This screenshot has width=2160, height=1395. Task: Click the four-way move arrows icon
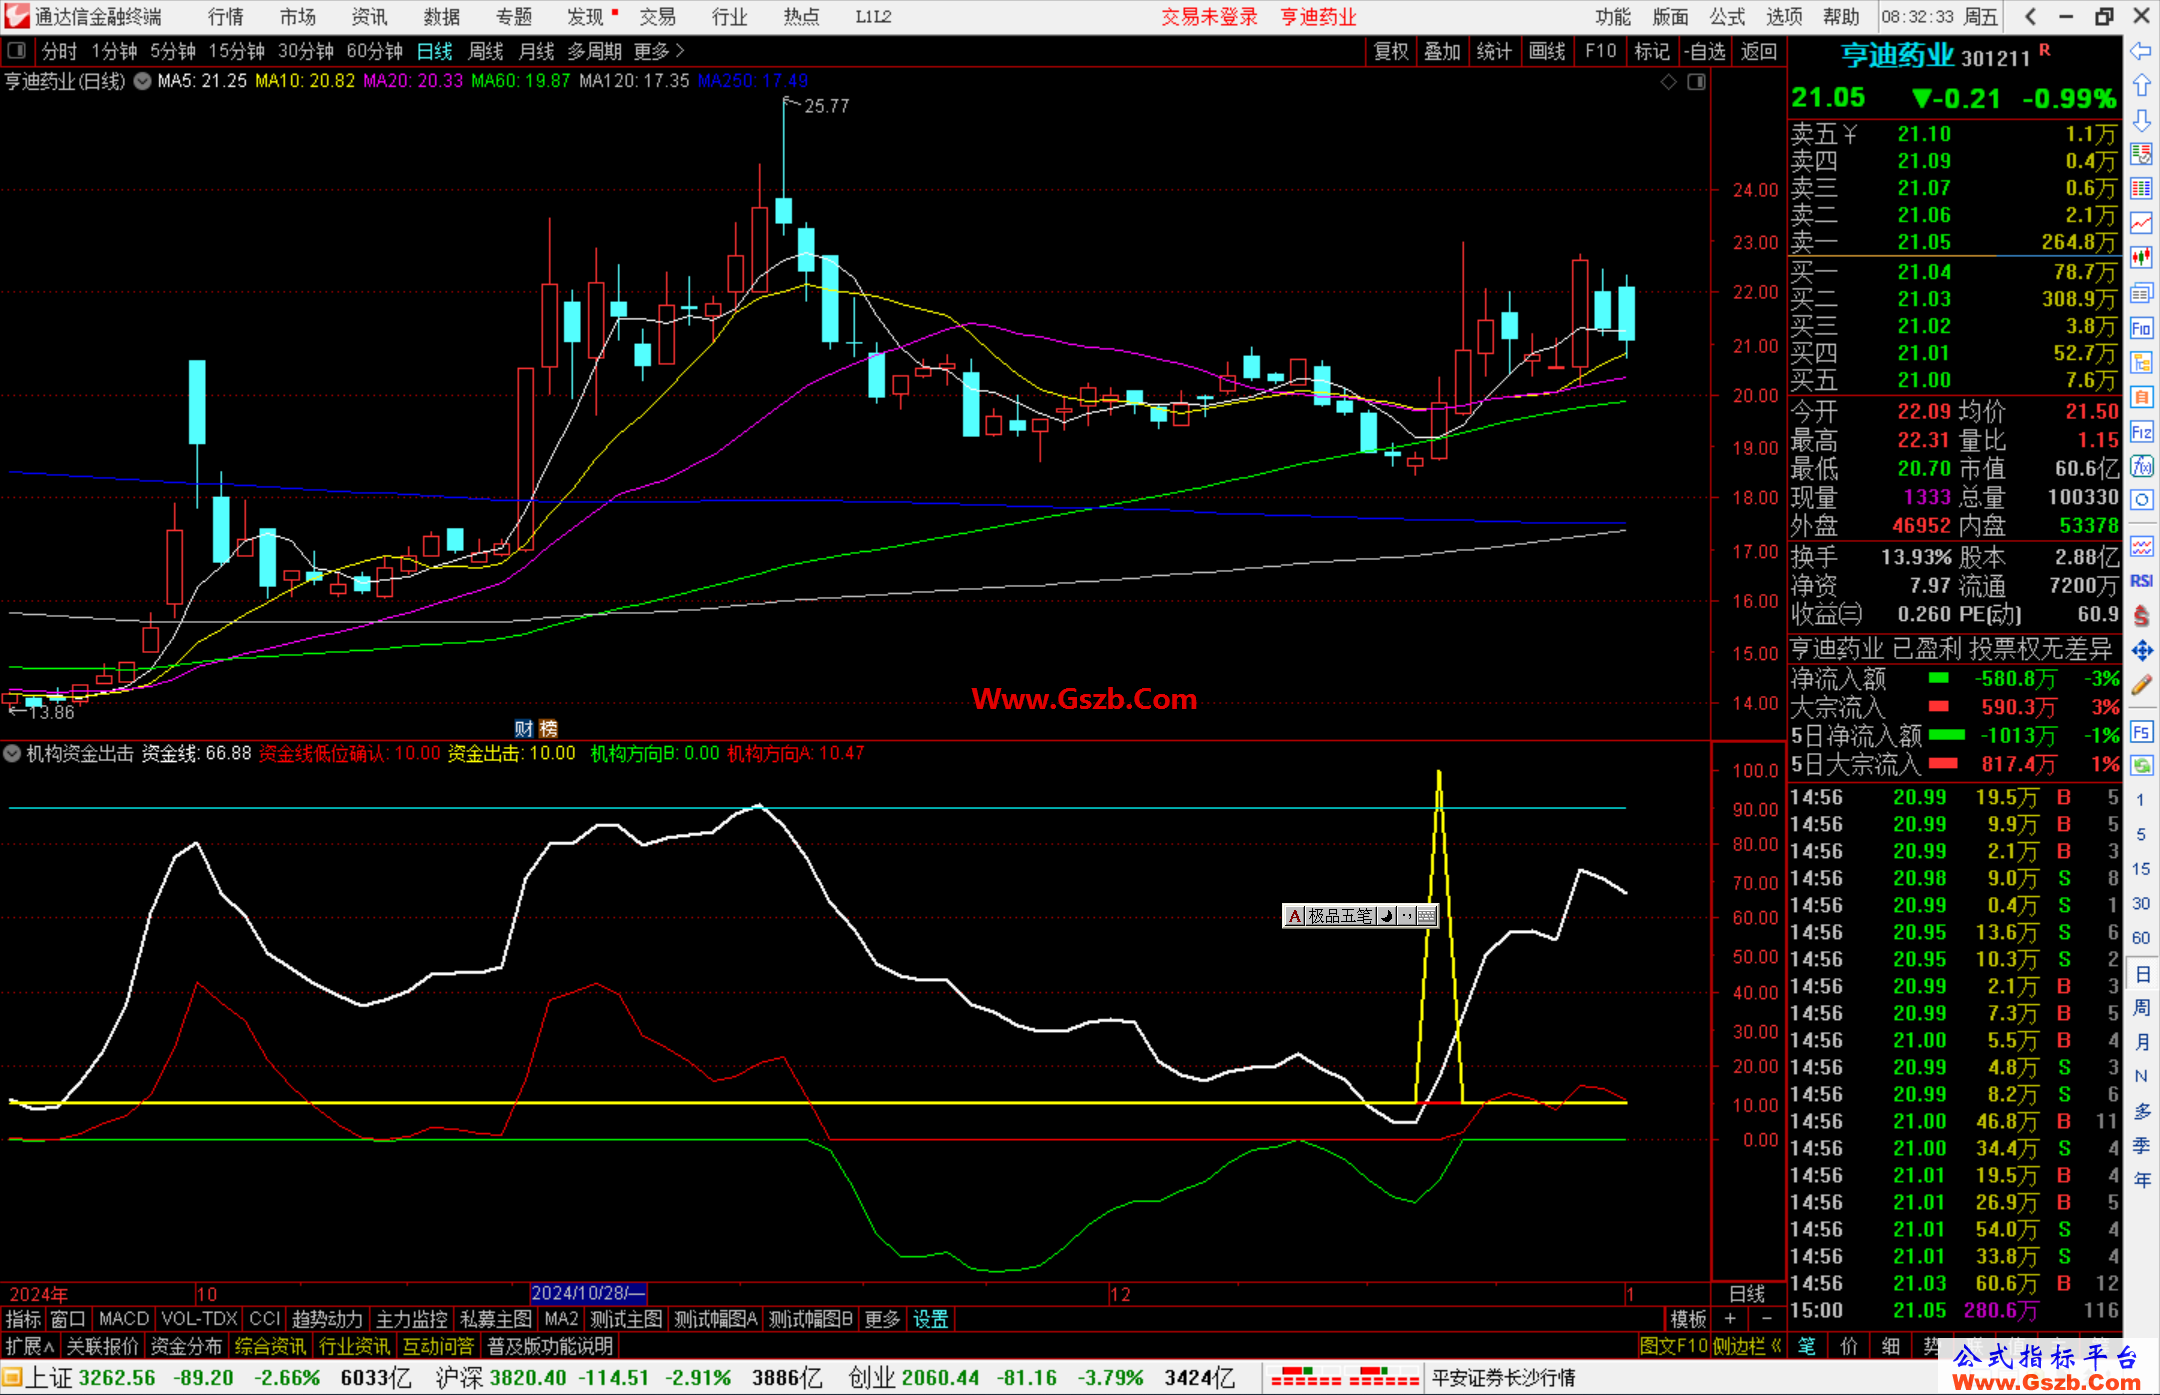coord(2141,651)
